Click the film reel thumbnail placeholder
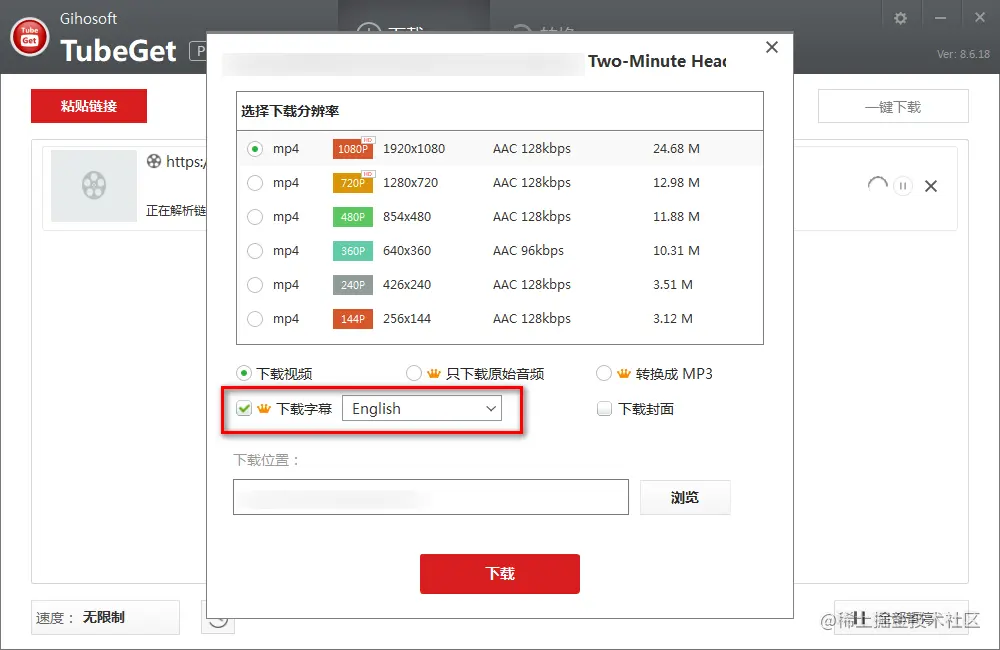1000x650 pixels. [94, 186]
